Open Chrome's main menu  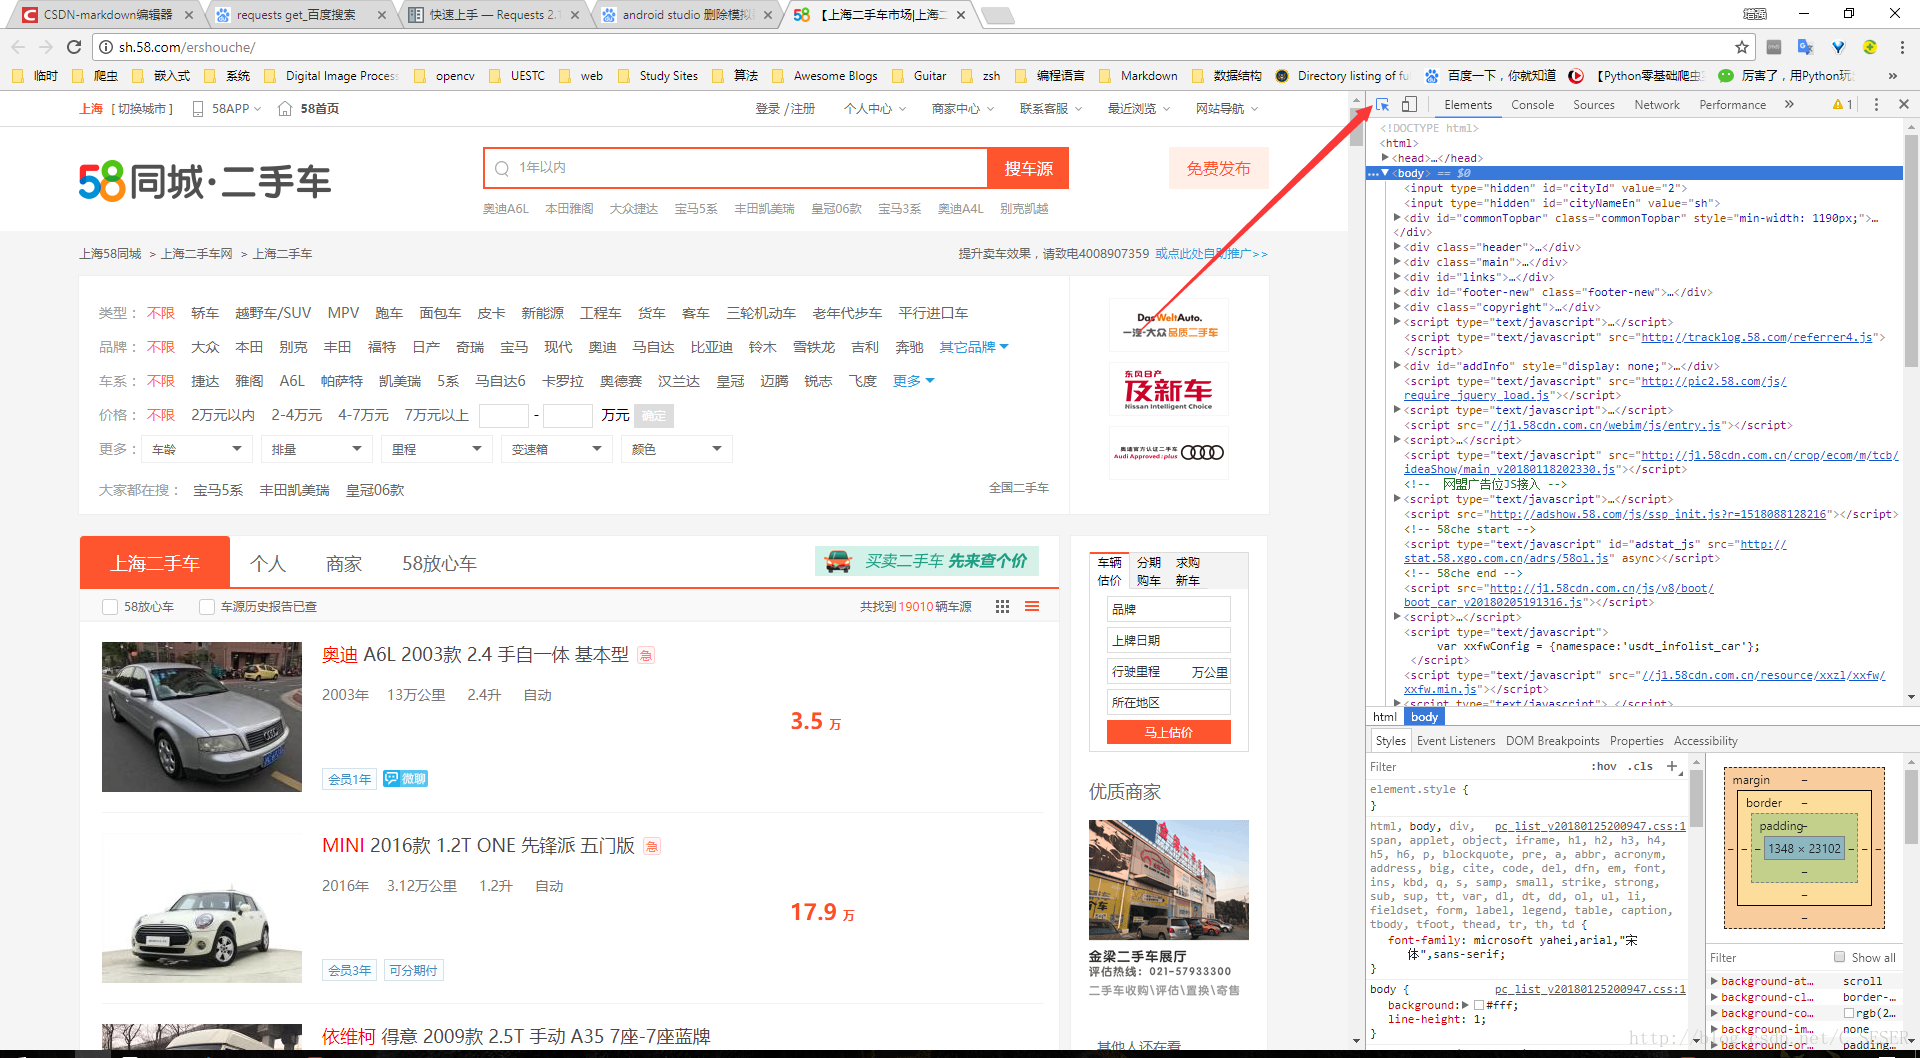click(x=1902, y=47)
